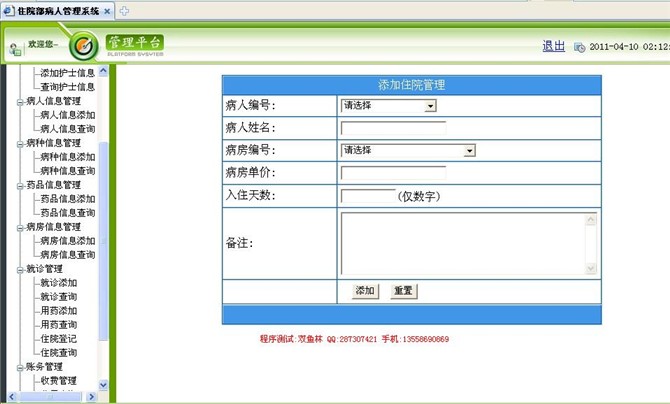Screen dimensions: 670x404
Task: Open 用药查询 in the sidebar
Action: pos(59,324)
